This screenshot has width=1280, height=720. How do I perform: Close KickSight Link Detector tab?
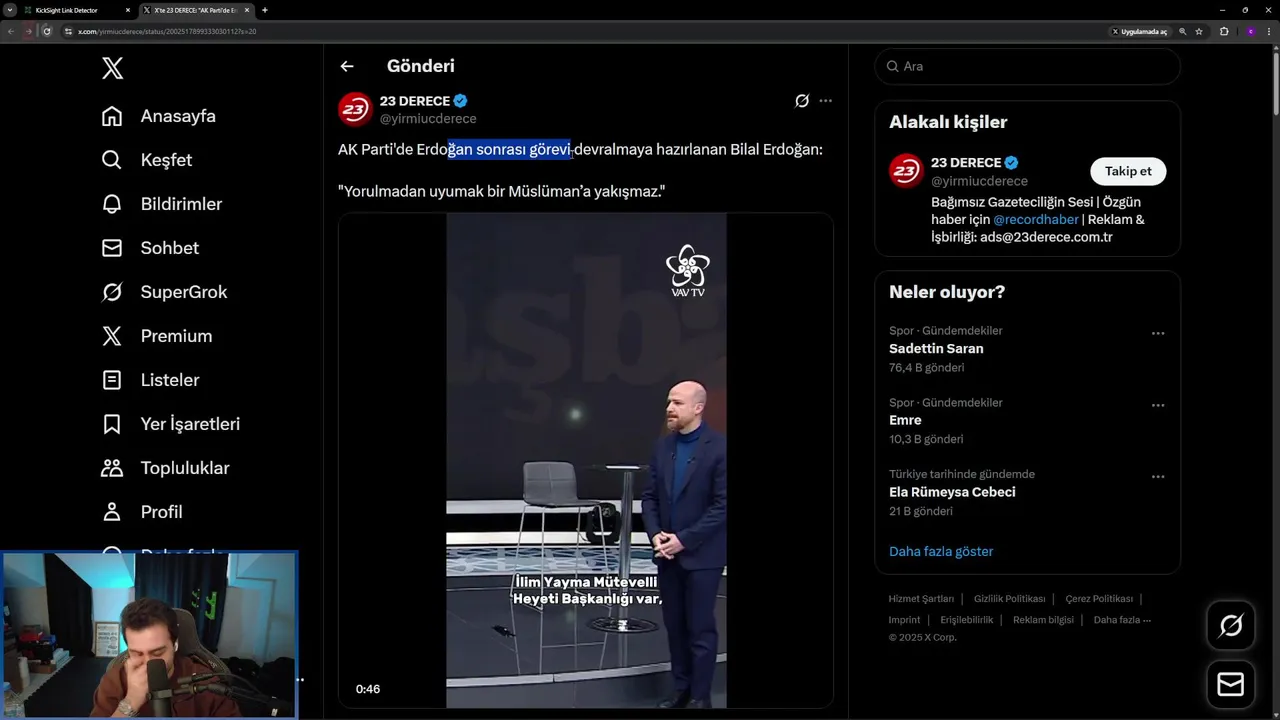(128, 10)
